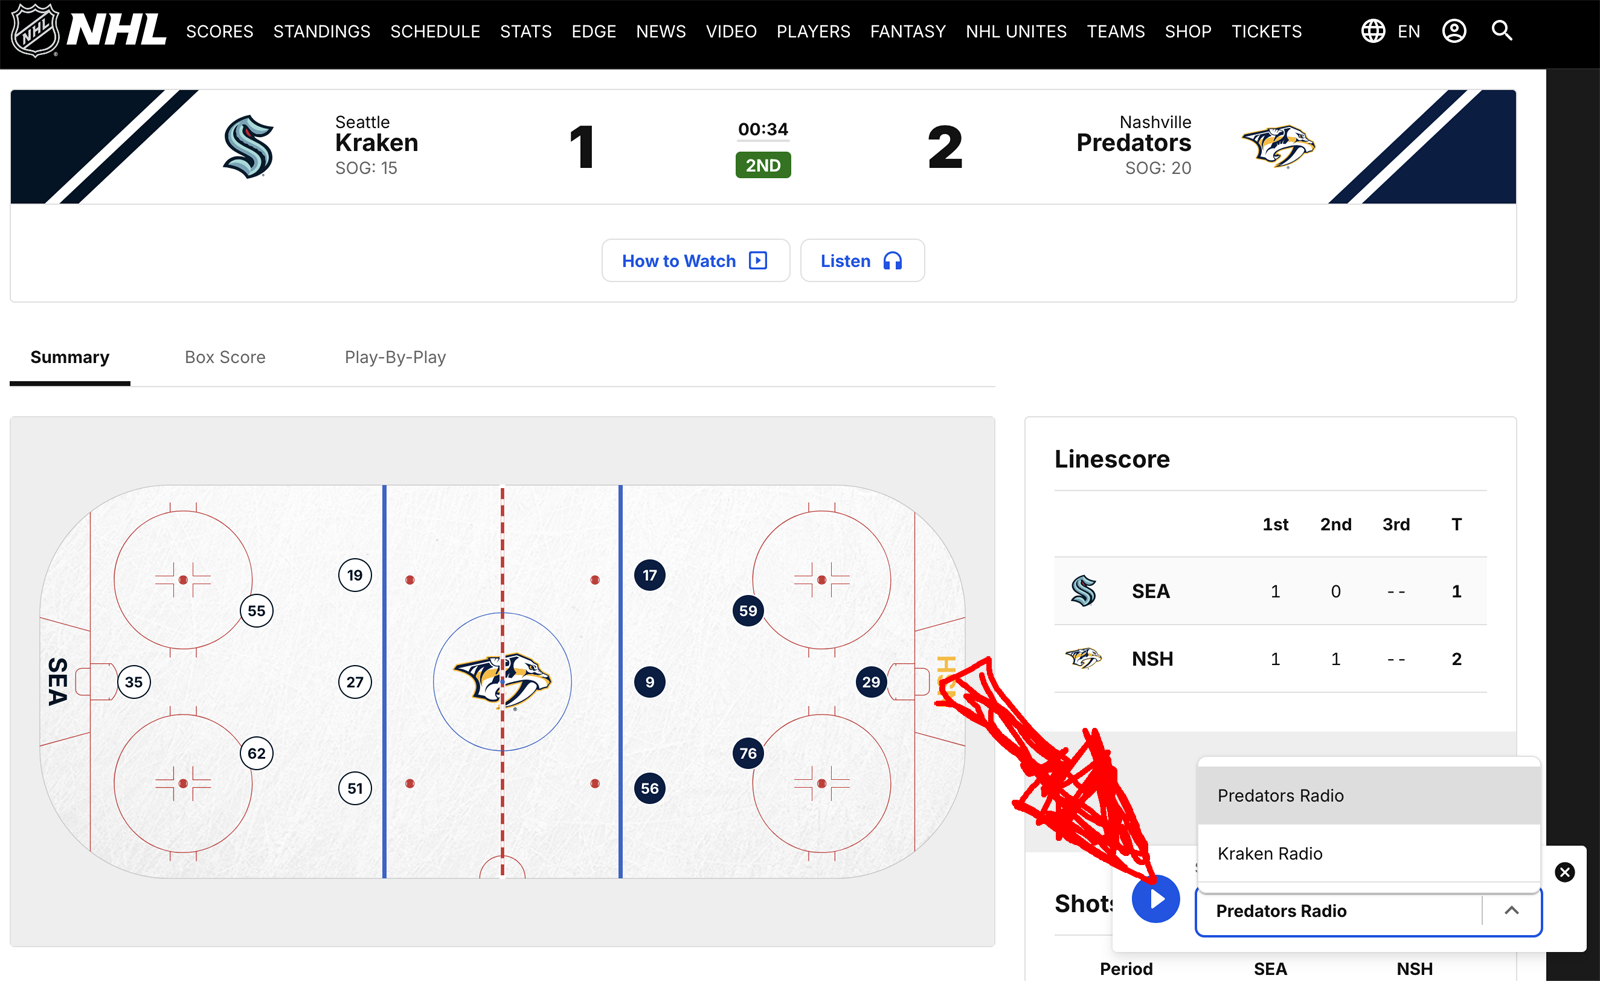Open FANTASY in the top navigation
The image size is (1600, 981).
(908, 31)
